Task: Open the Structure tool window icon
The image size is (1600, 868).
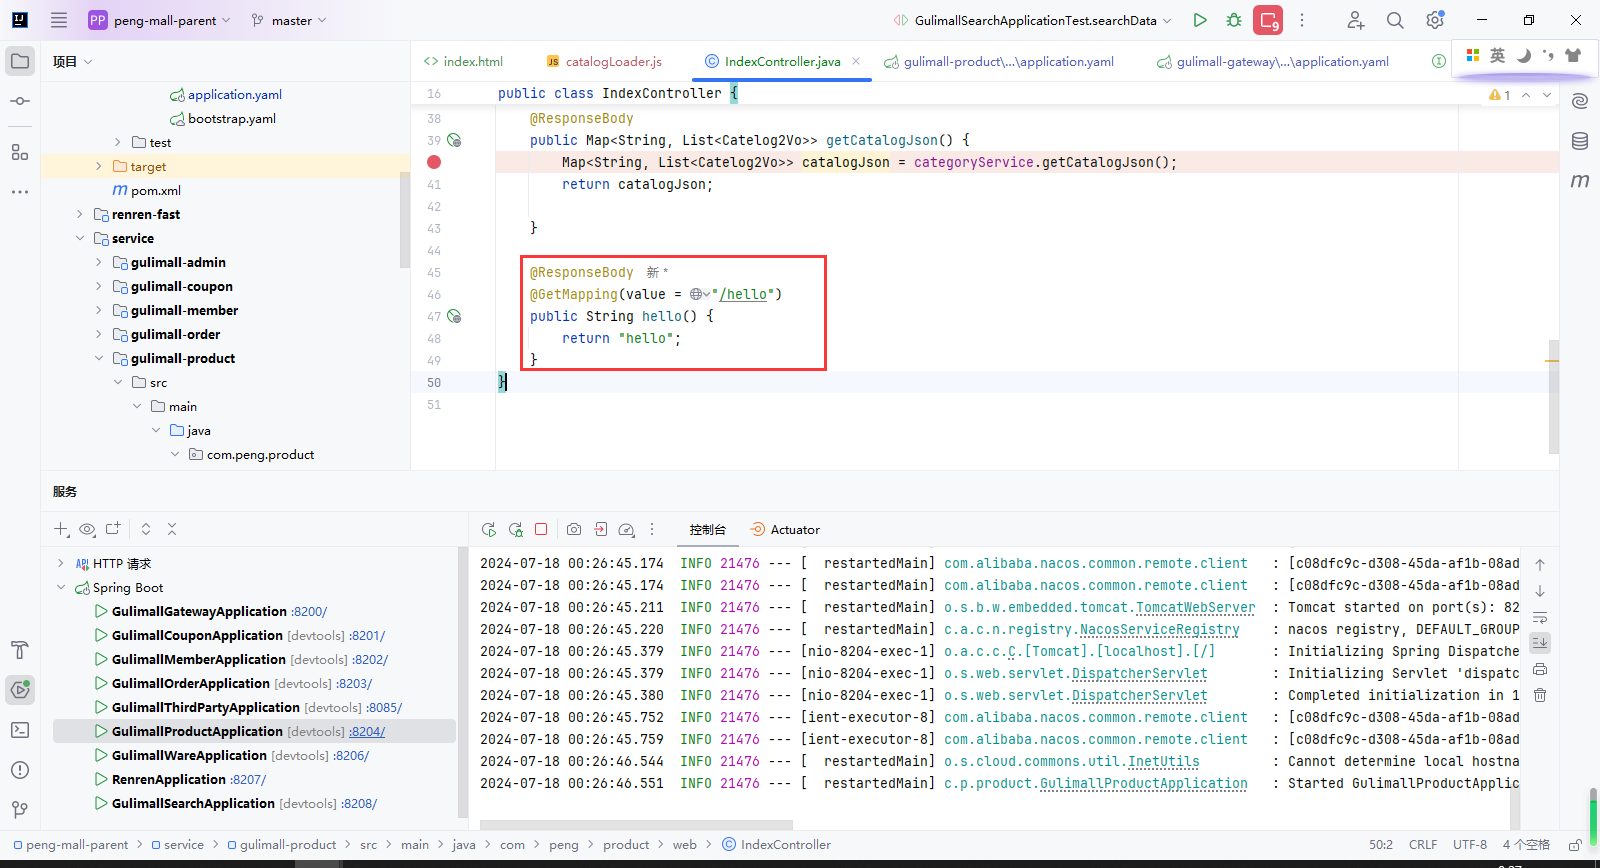Action: point(20,152)
